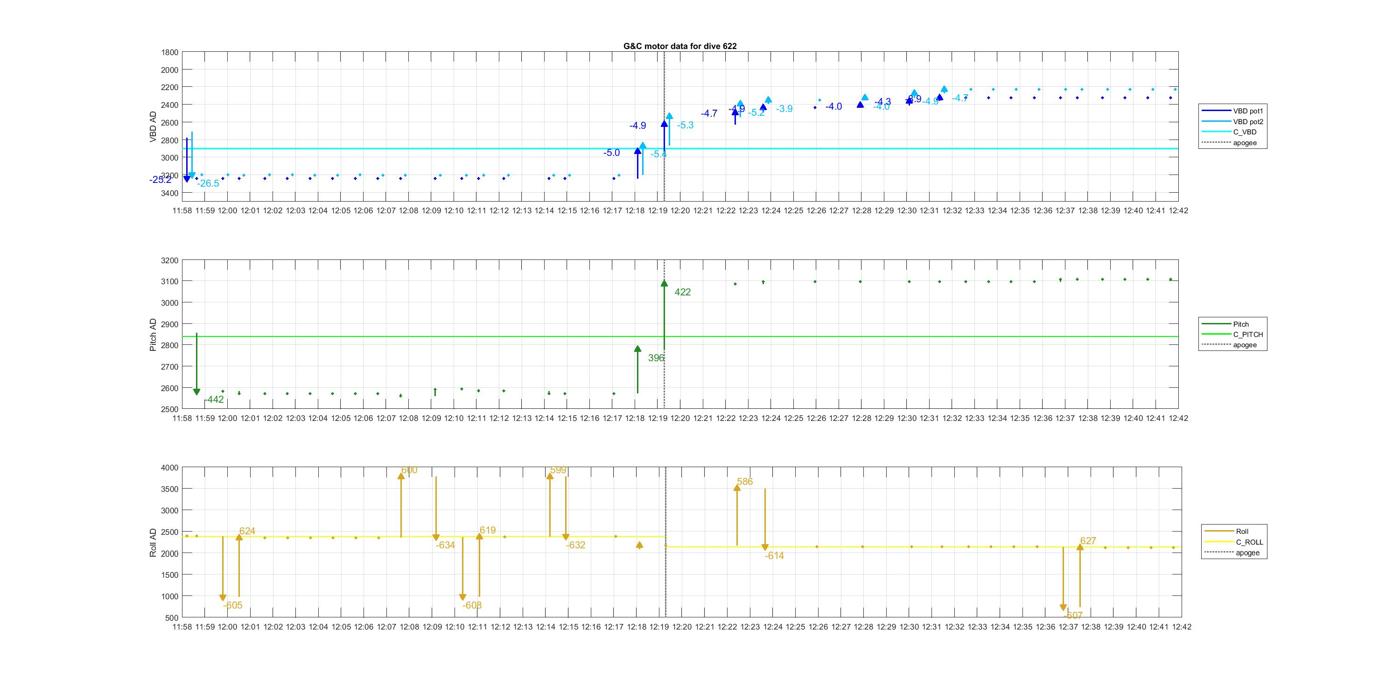Click the '-5.0' data label in VBD plot
Image resolution: width=1400 pixels, height=693 pixels.
point(611,153)
